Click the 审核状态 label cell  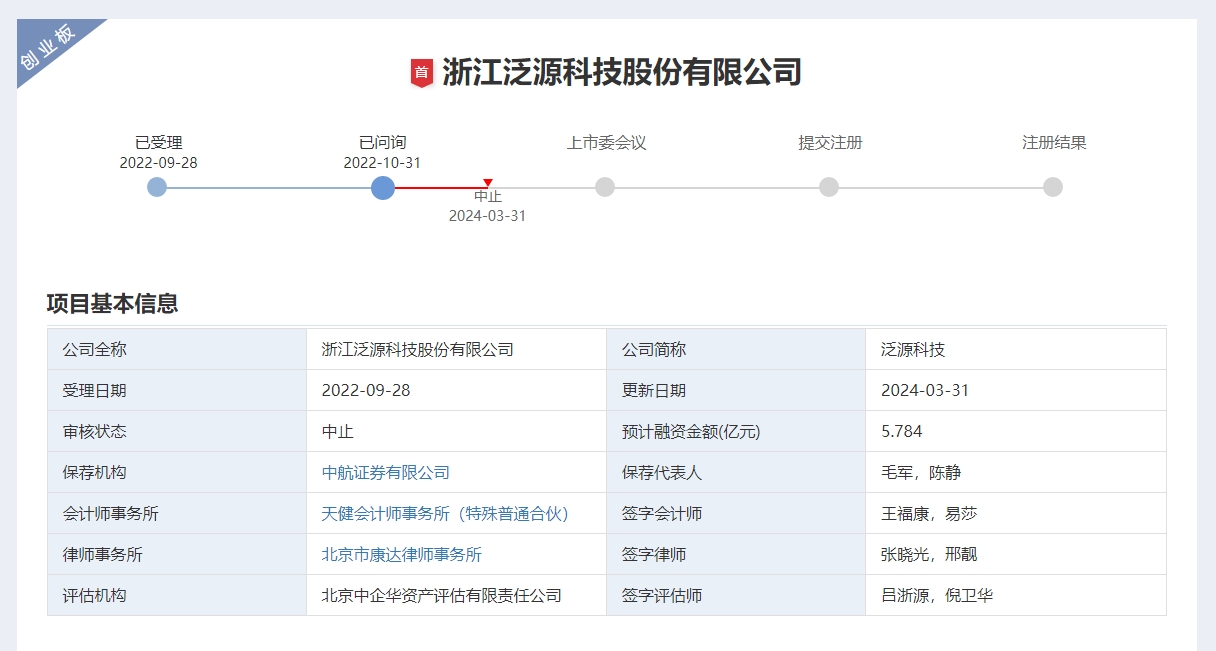pyautogui.click(x=177, y=432)
